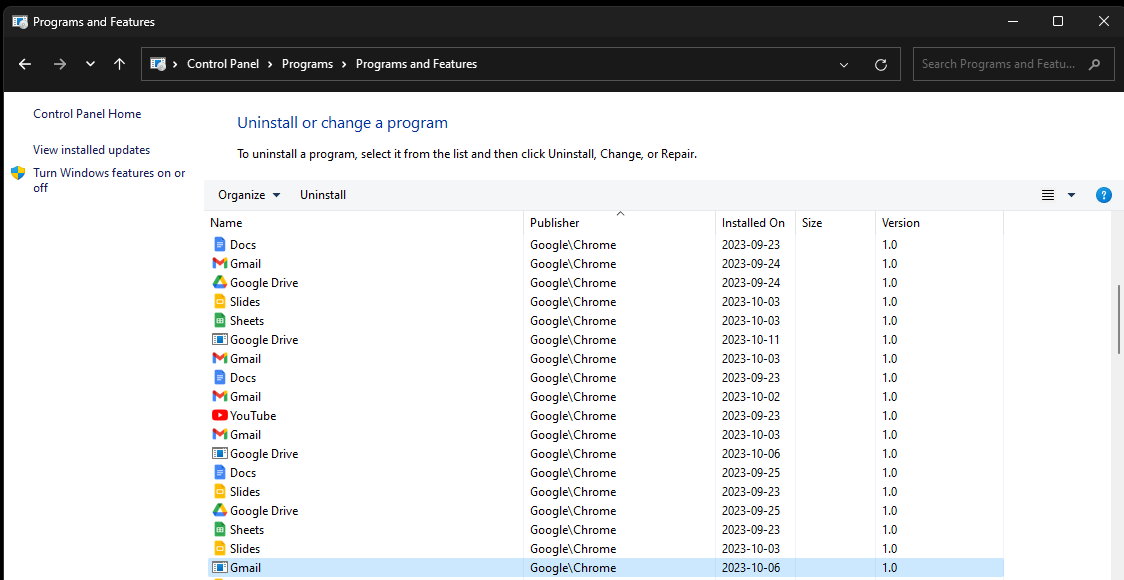Click the Programs breadcrumb in address bar
The width and height of the screenshot is (1124, 580).
[307, 64]
